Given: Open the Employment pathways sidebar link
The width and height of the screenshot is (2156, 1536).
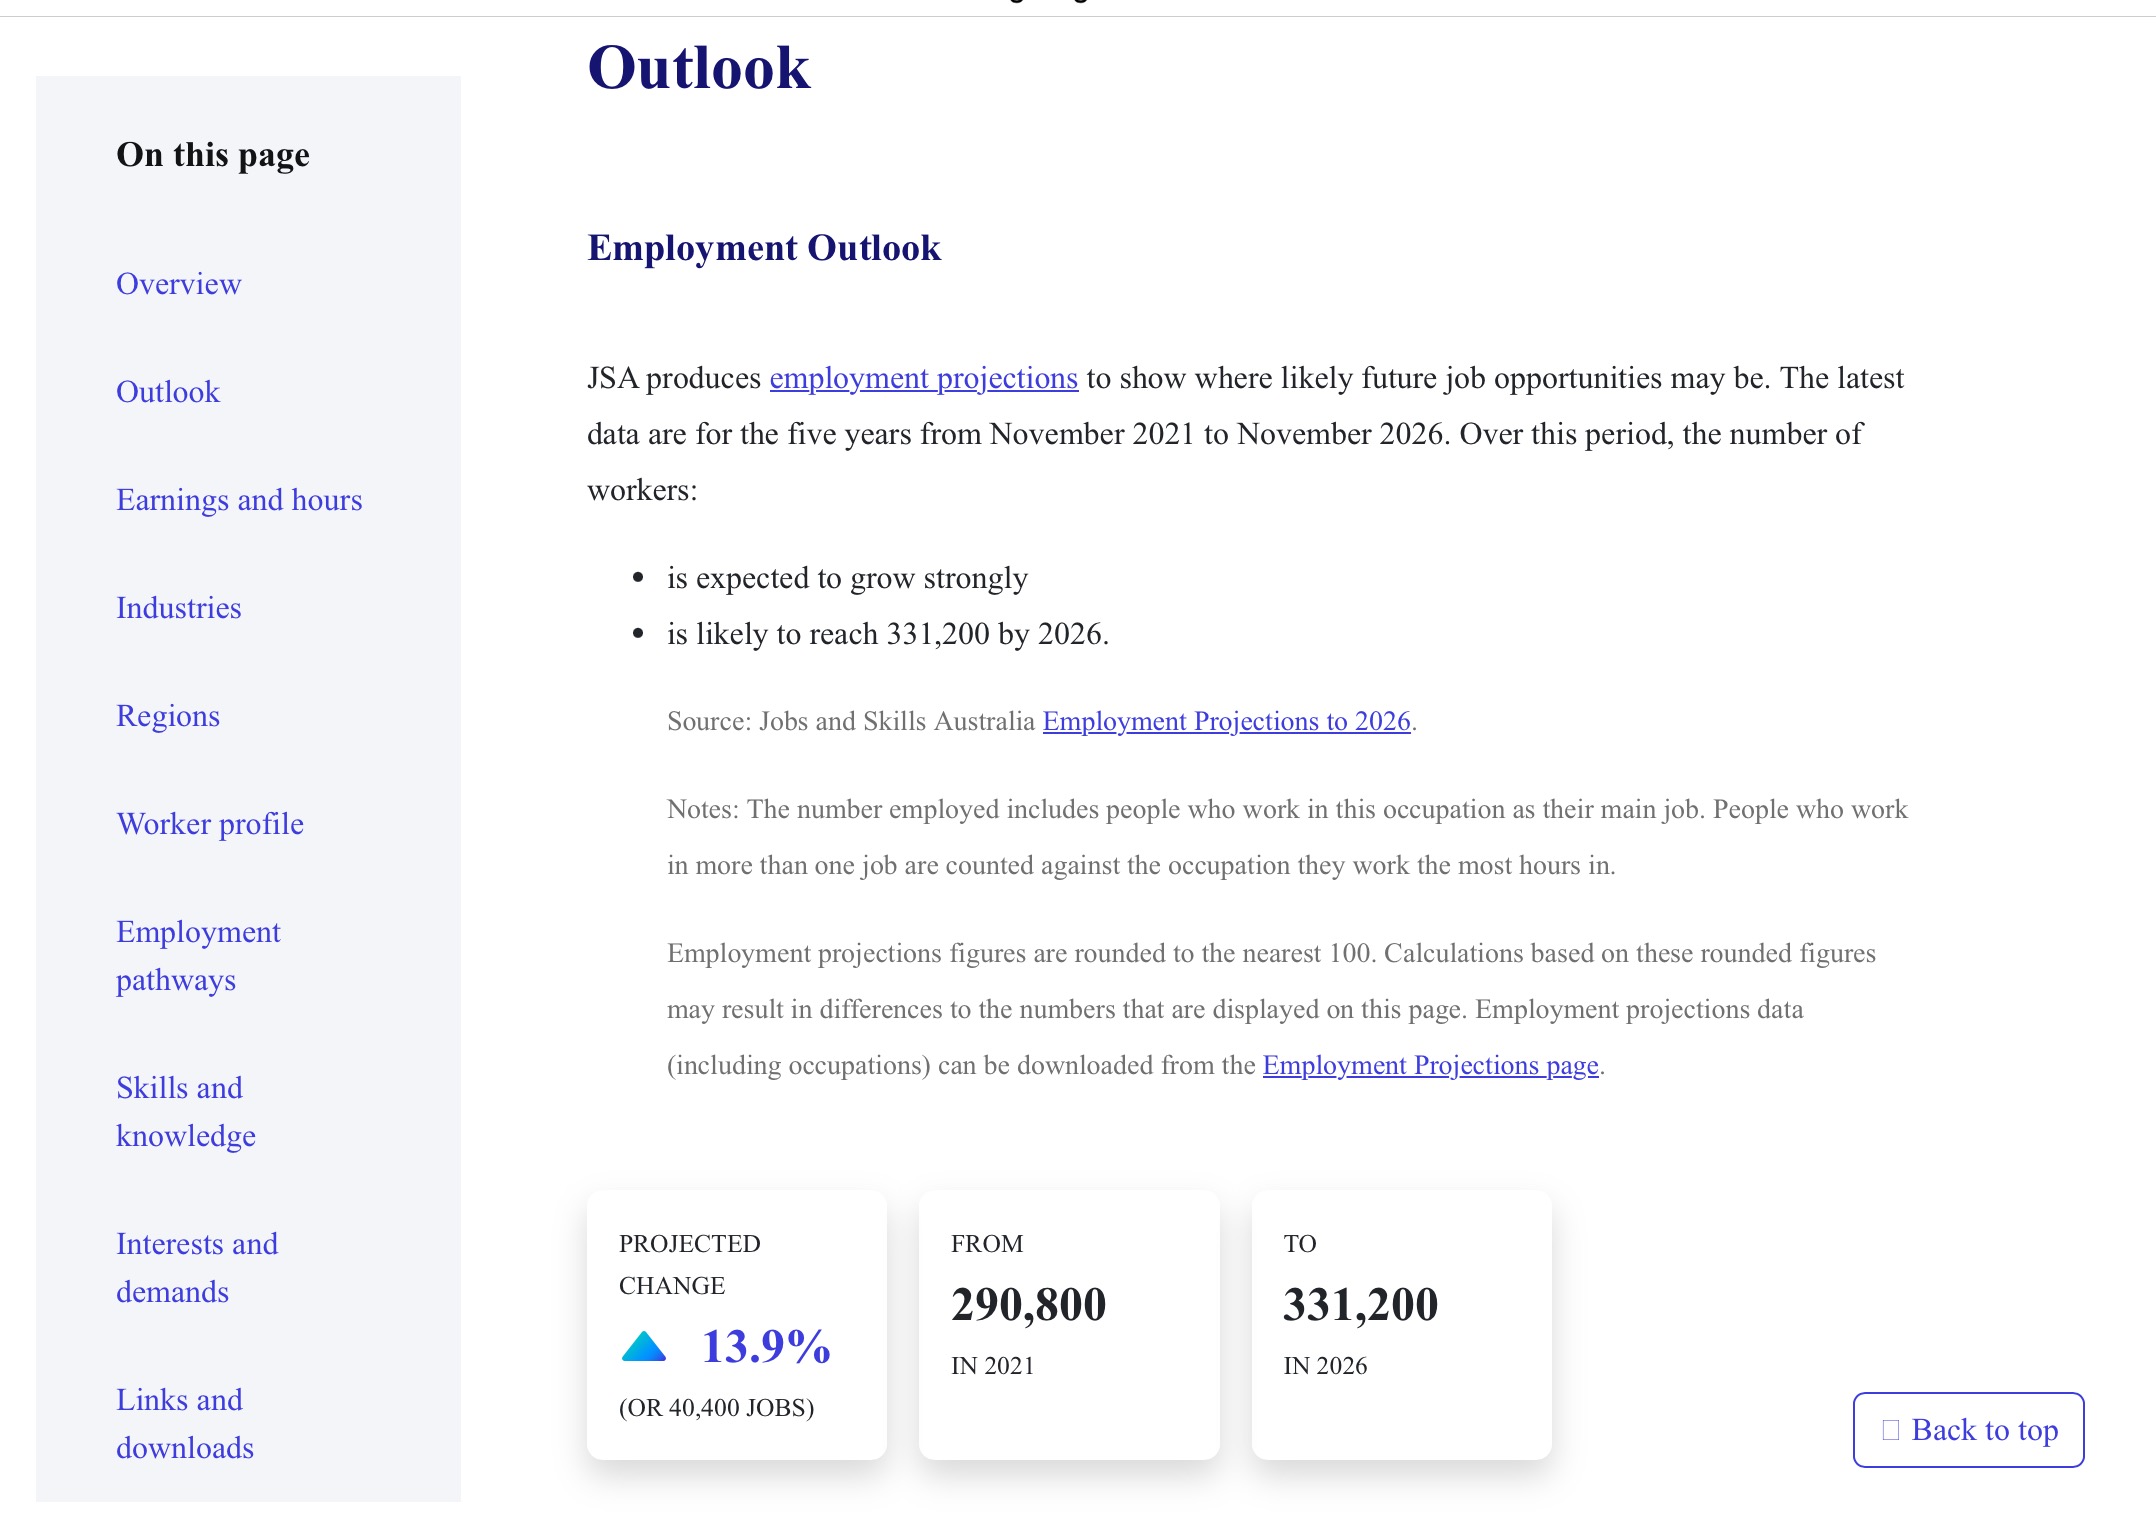Looking at the screenshot, I should (198, 956).
